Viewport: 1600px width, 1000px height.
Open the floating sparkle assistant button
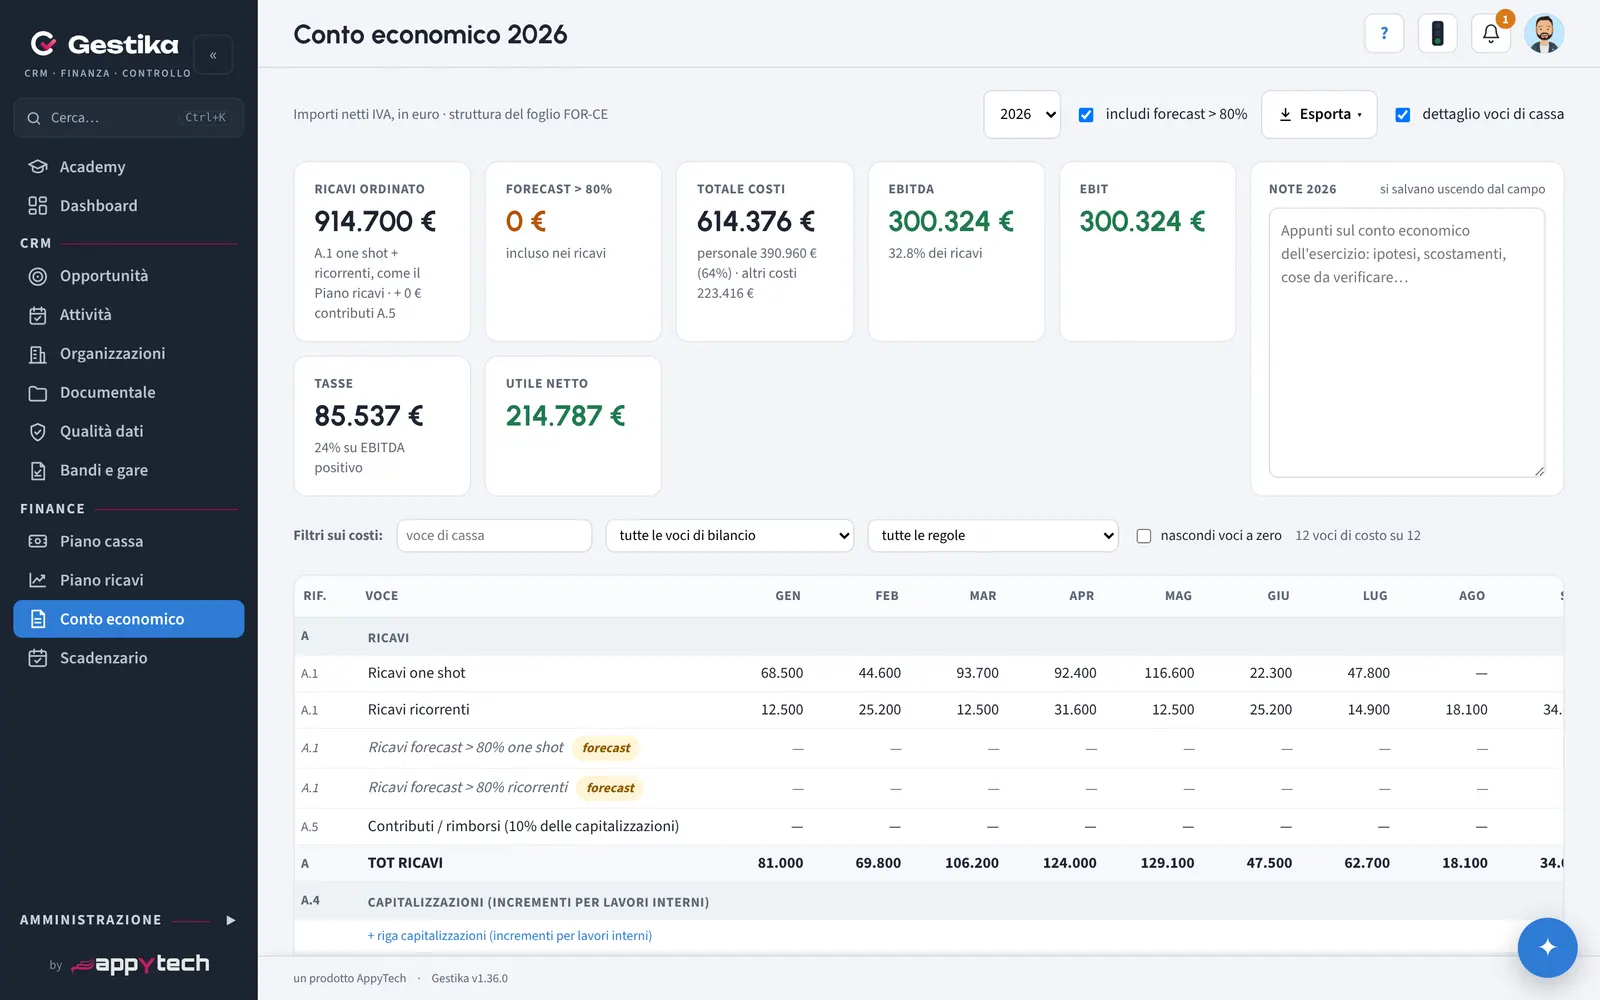[1547, 947]
